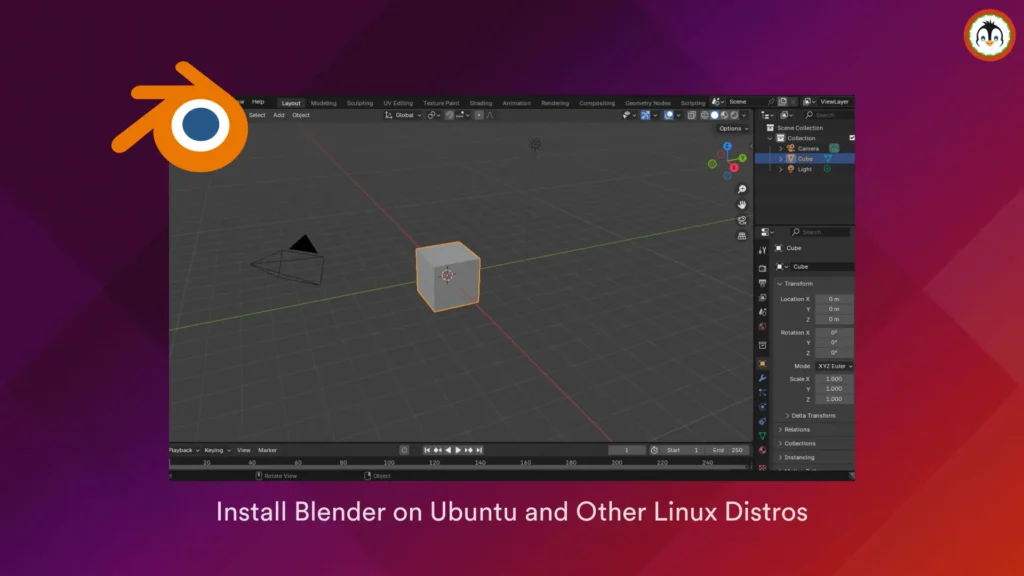Toggle X-ray mode in viewport header
This screenshot has height=576, width=1024.
coord(691,115)
